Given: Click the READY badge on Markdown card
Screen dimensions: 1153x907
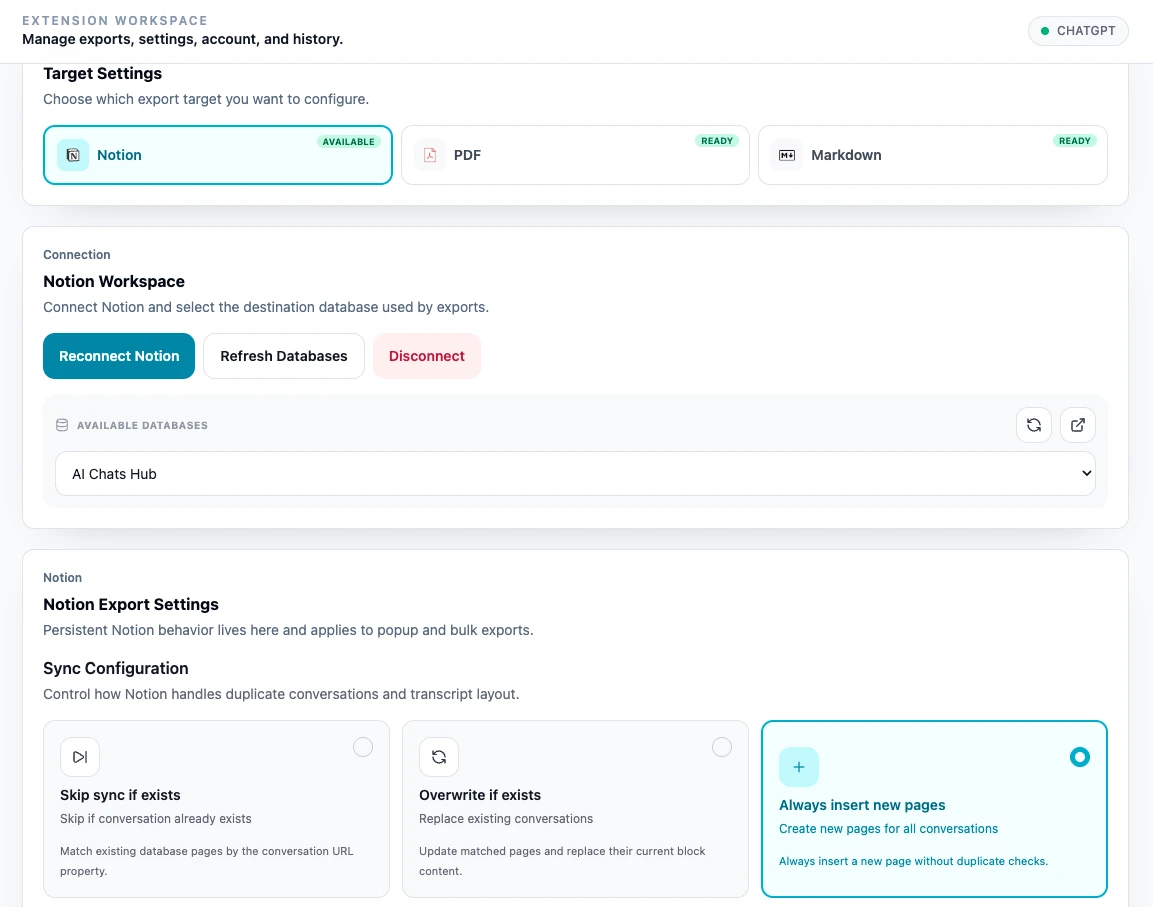Looking at the screenshot, I should [1074, 141].
